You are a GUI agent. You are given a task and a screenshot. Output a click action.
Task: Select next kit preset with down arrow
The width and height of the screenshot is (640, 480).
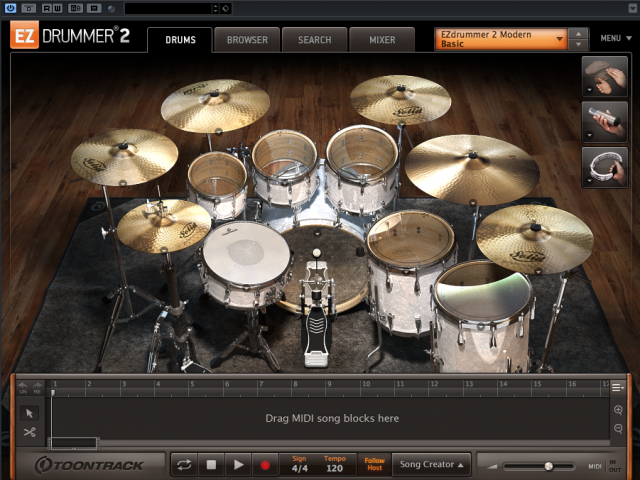pos(578,44)
